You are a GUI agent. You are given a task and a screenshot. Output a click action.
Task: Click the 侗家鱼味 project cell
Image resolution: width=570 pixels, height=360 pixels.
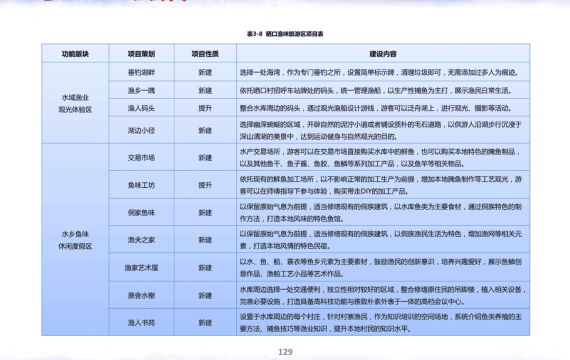(141, 212)
